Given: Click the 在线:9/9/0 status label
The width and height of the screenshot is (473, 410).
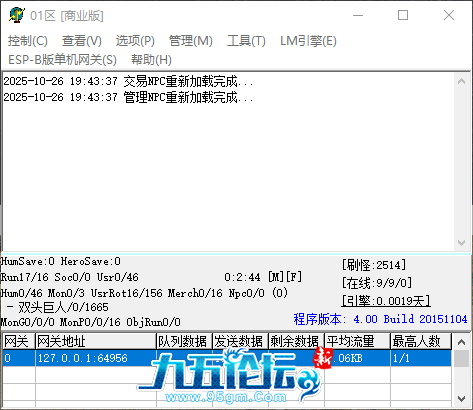Looking at the screenshot, I should click(377, 283).
